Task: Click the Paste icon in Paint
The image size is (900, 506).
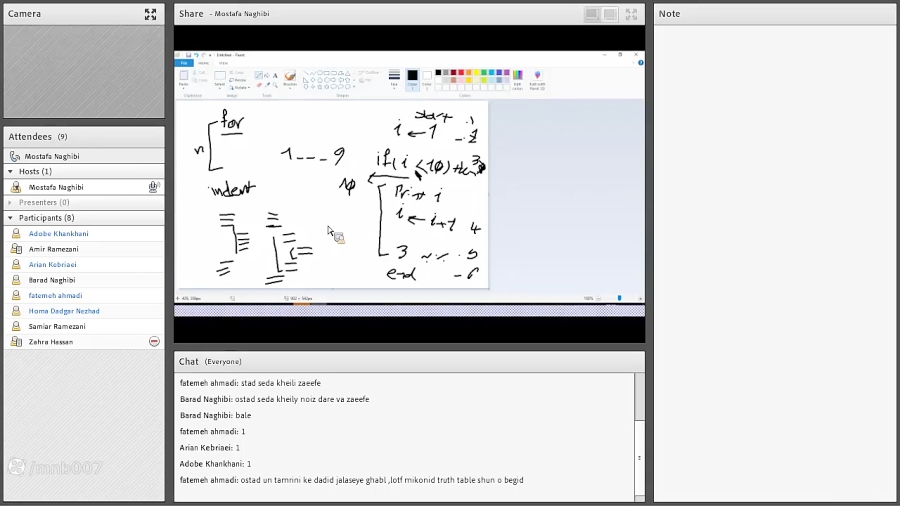Action: (184, 77)
